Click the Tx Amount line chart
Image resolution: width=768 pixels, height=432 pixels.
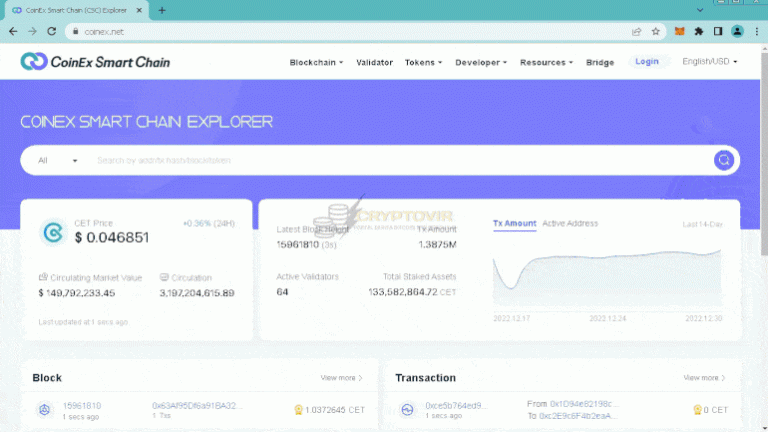tap(607, 277)
